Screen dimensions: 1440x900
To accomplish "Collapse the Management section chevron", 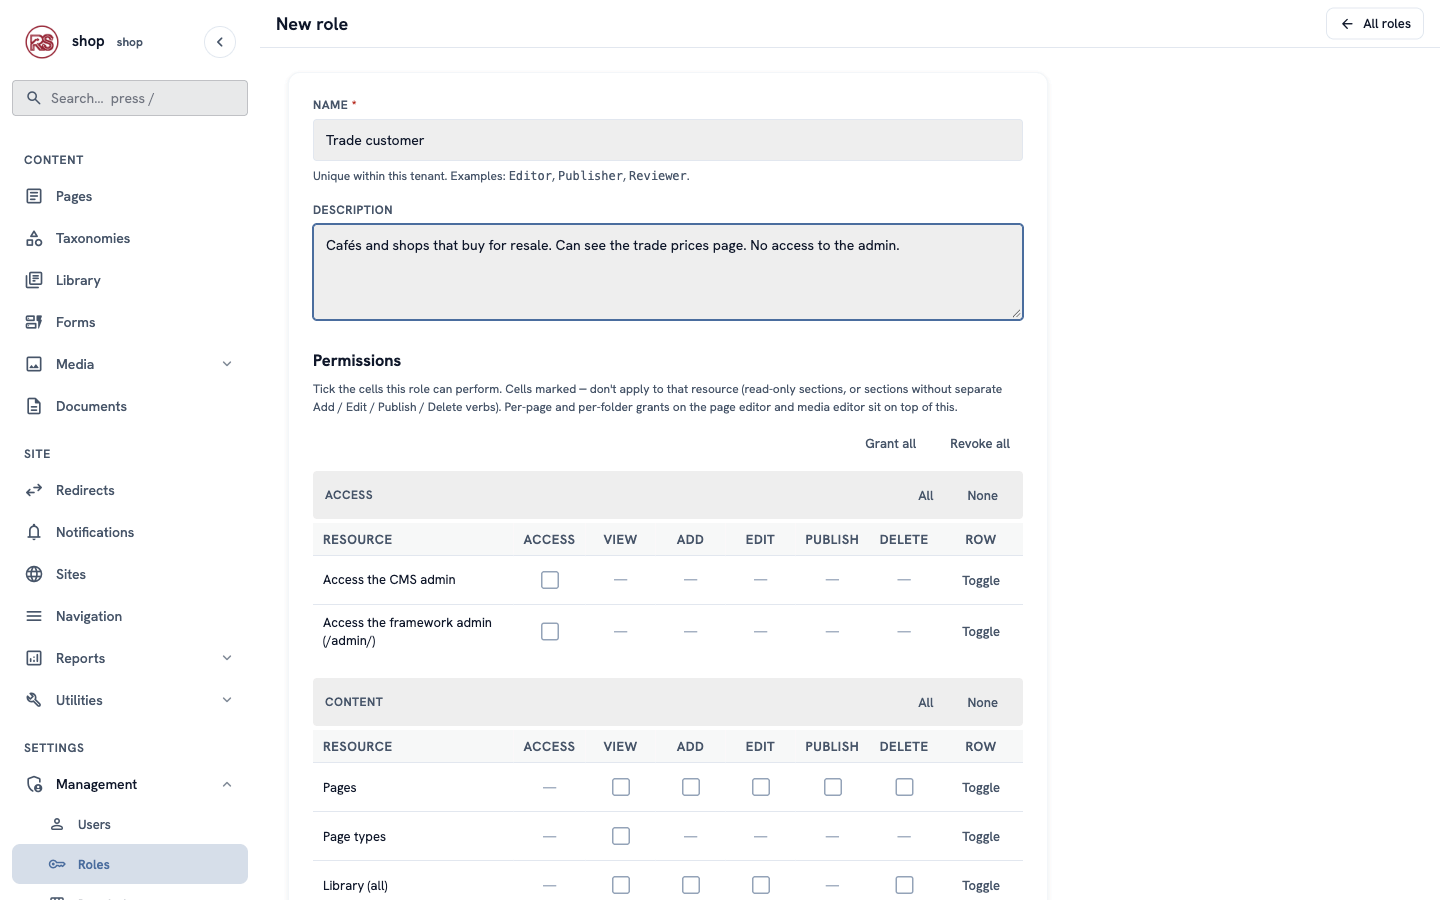I will [x=227, y=784].
